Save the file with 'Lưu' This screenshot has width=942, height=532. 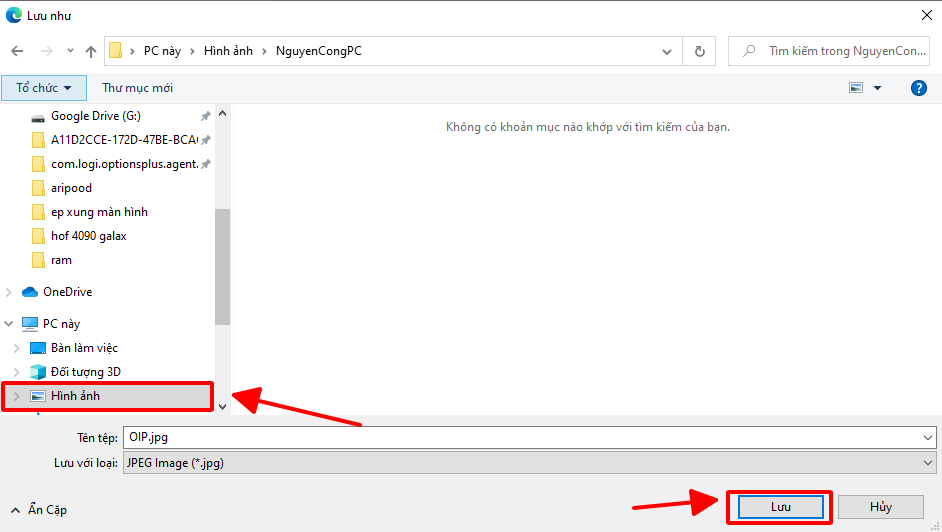[780, 507]
